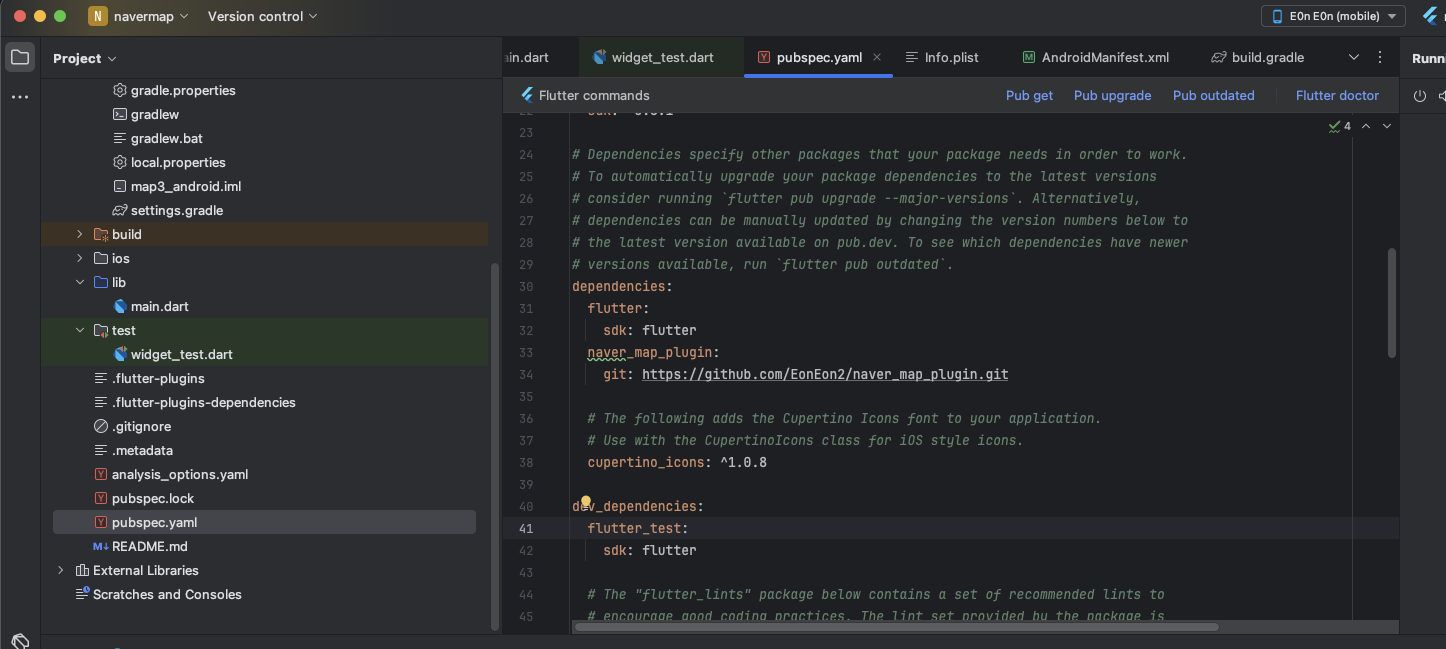Open the E0n E0n (mobile) device selector
Screen dimensions: 1446x649
tap(1334, 16)
